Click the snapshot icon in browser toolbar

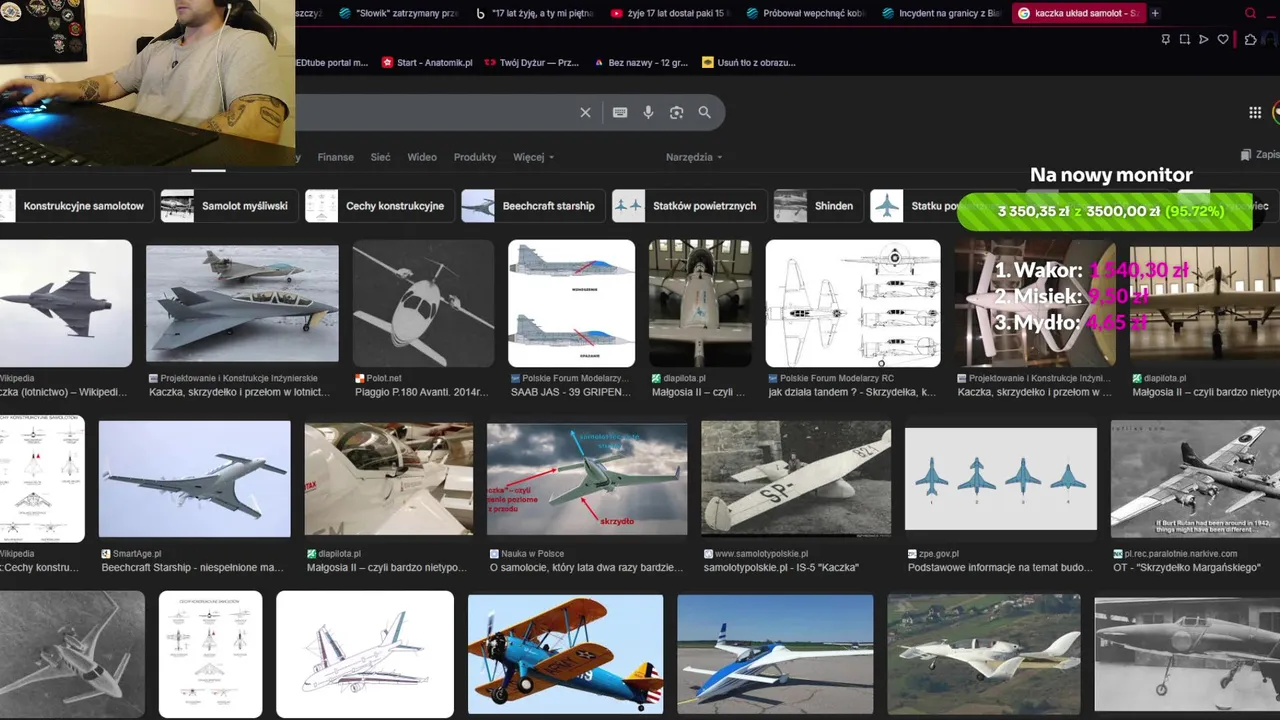click(x=1184, y=40)
